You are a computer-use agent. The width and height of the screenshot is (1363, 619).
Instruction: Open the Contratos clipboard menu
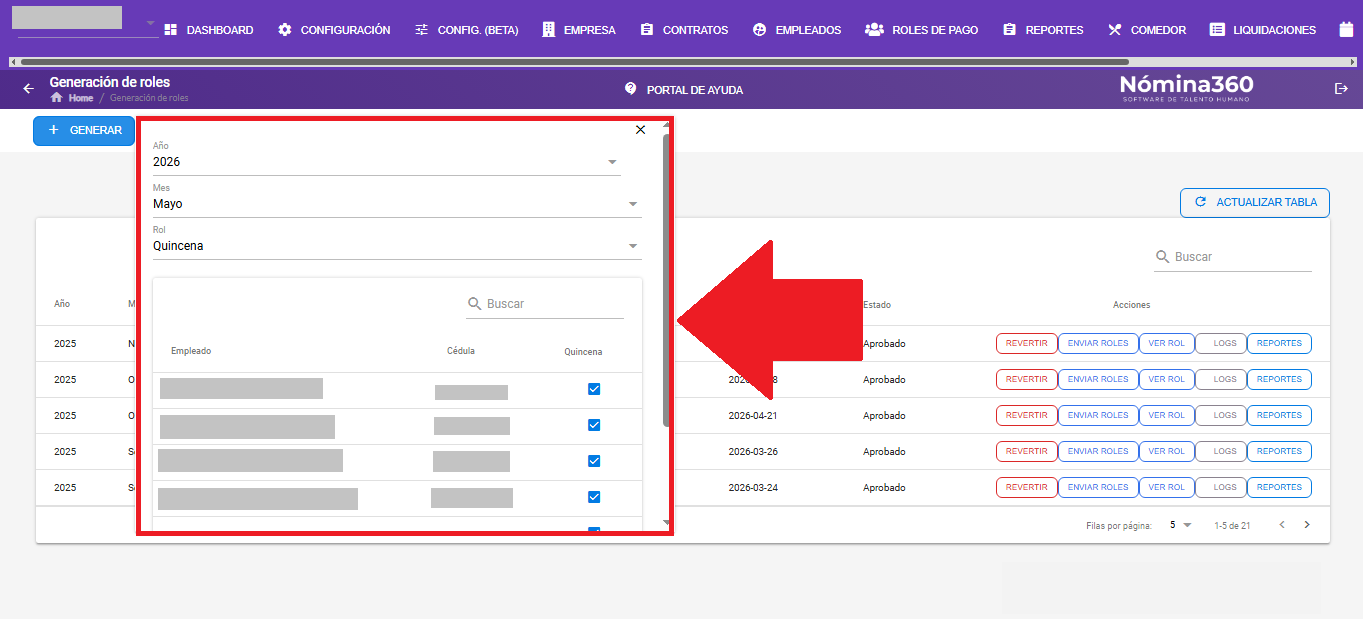click(684, 30)
